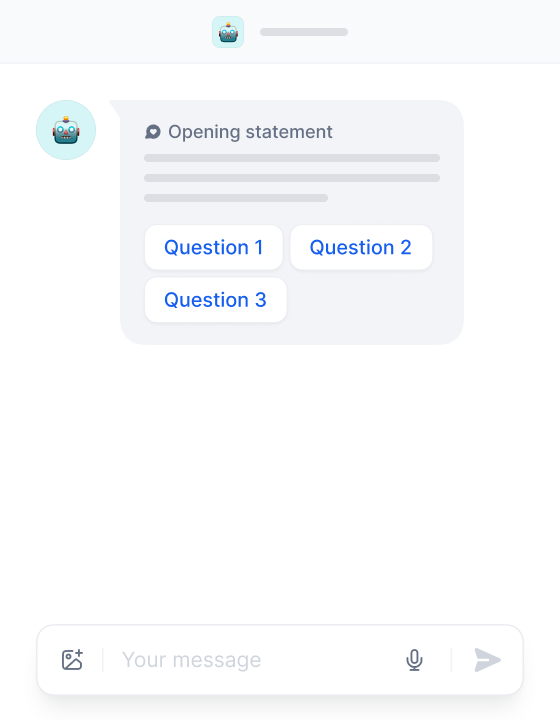The image size is (560, 720).
Task: Click the speech bubble icon before Opening statement
Action: (x=153, y=132)
